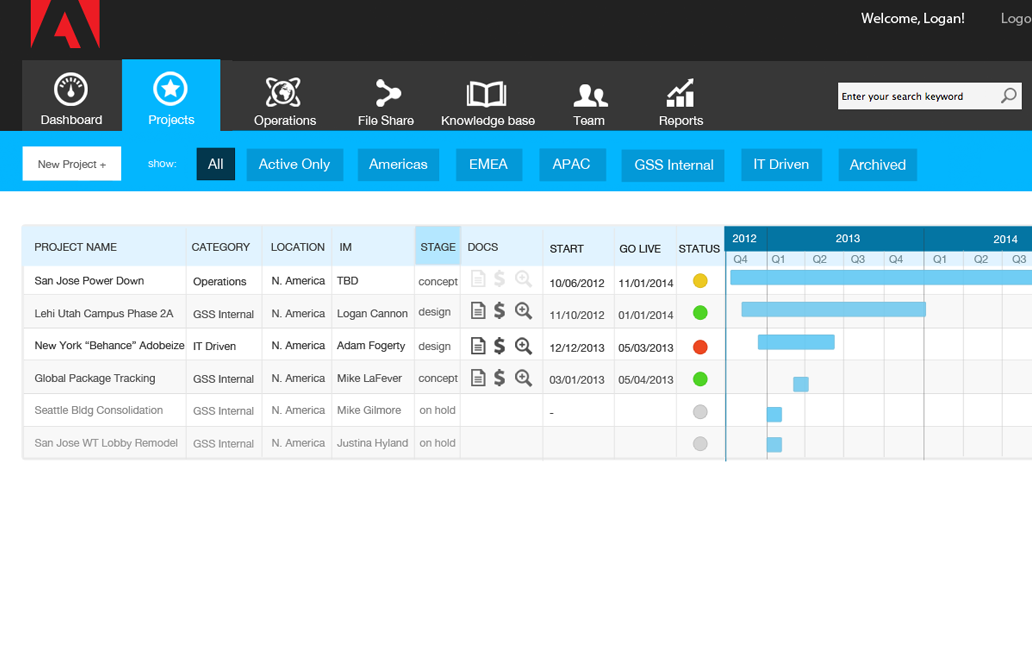
Task: Click the Lehi Utah Campus timeline bar
Action: click(x=833, y=310)
